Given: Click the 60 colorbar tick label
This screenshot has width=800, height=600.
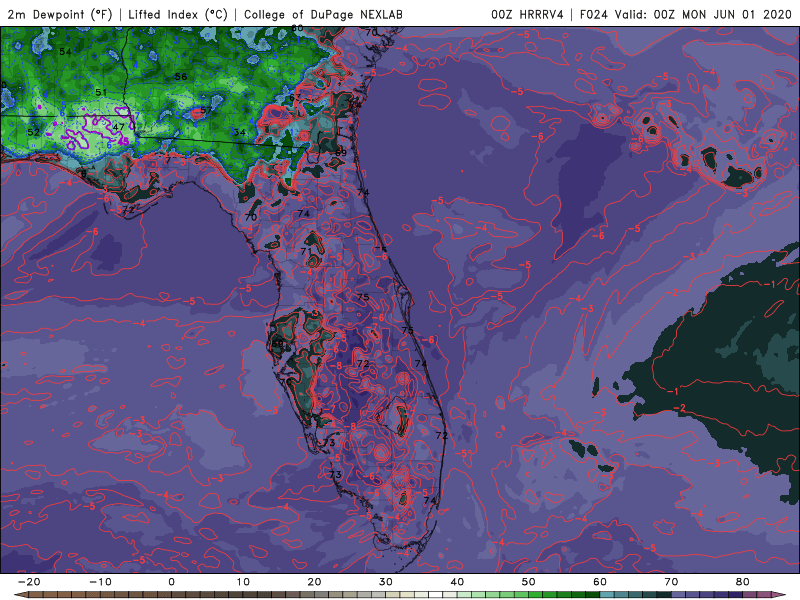Looking at the screenshot, I should click(600, 582).
